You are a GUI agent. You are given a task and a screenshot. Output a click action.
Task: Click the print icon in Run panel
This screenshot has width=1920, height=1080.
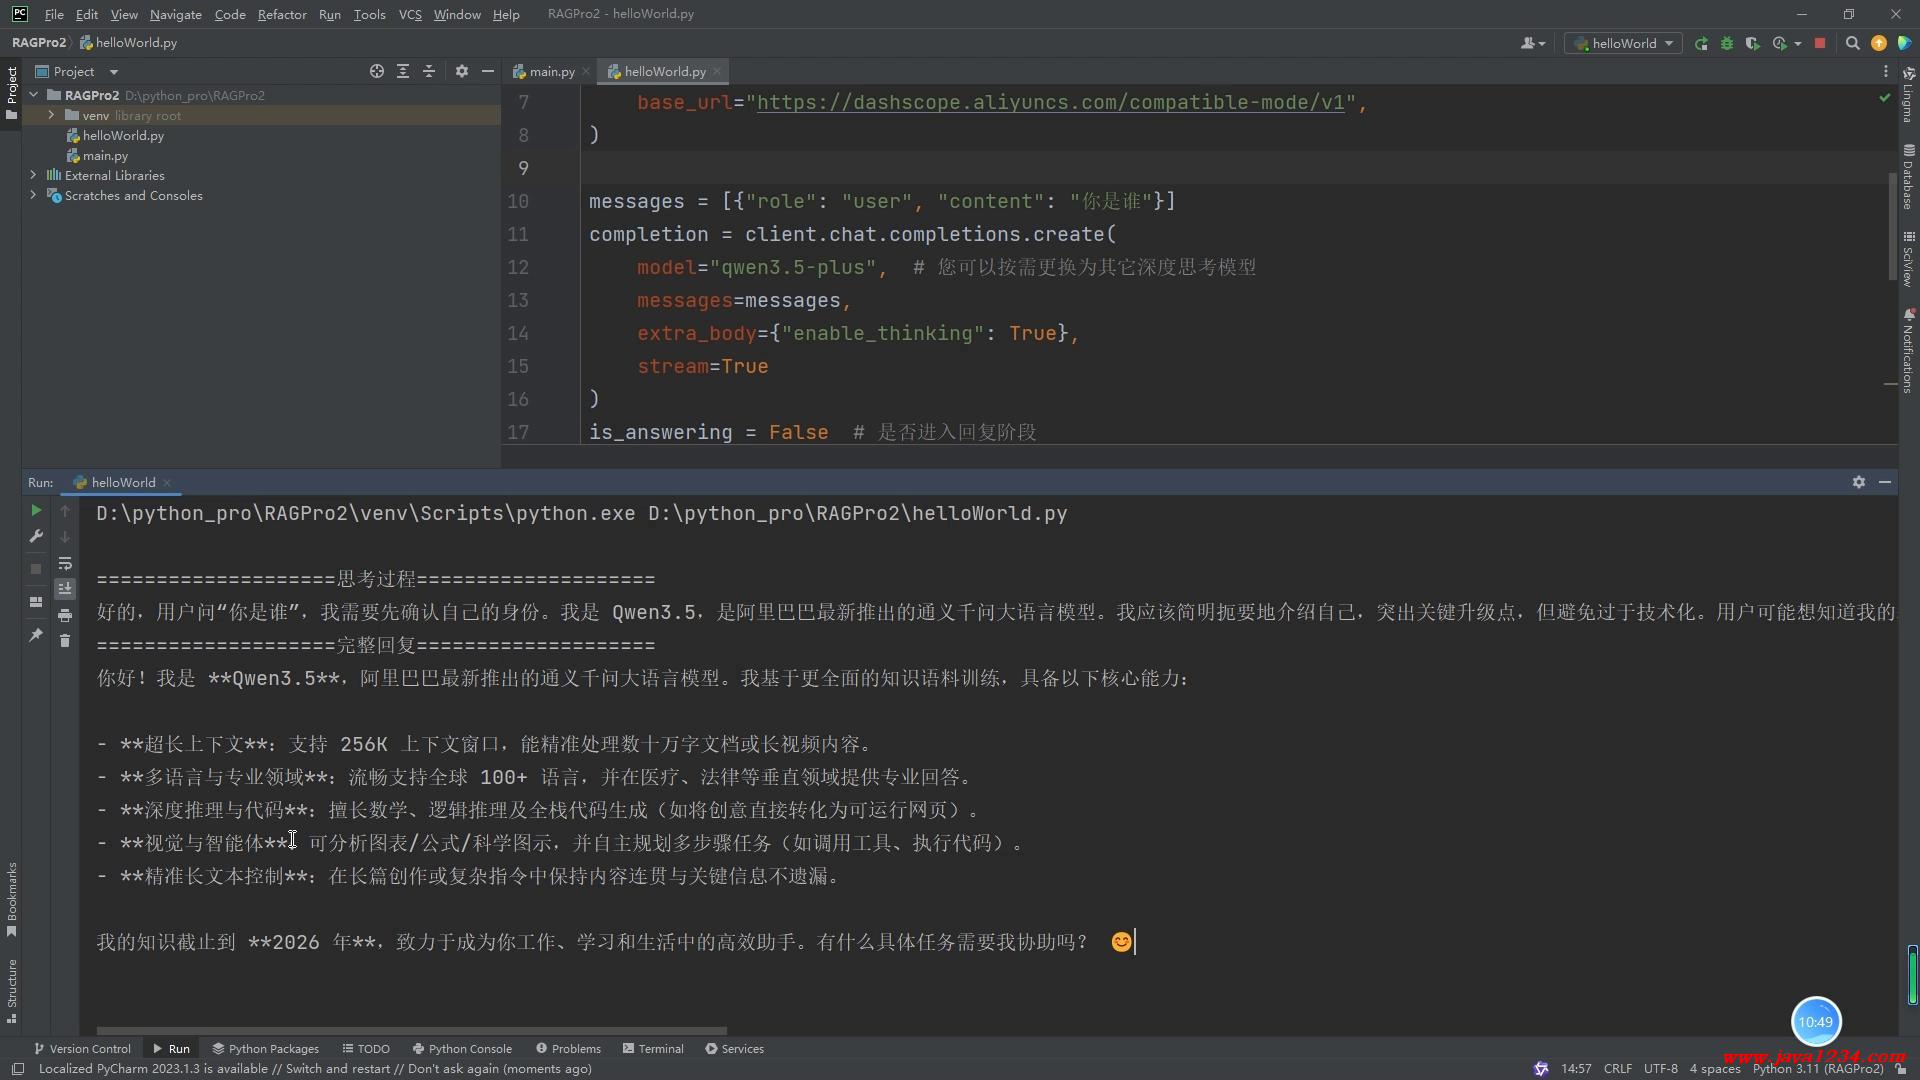point(65,615)
